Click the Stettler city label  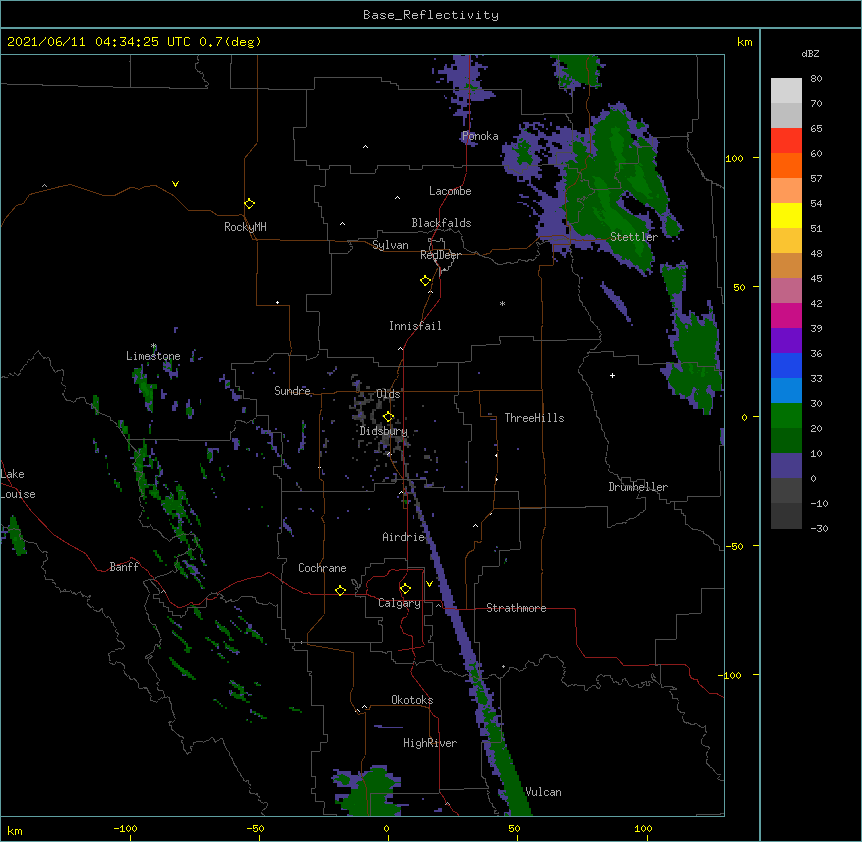[x=634, y=237]
